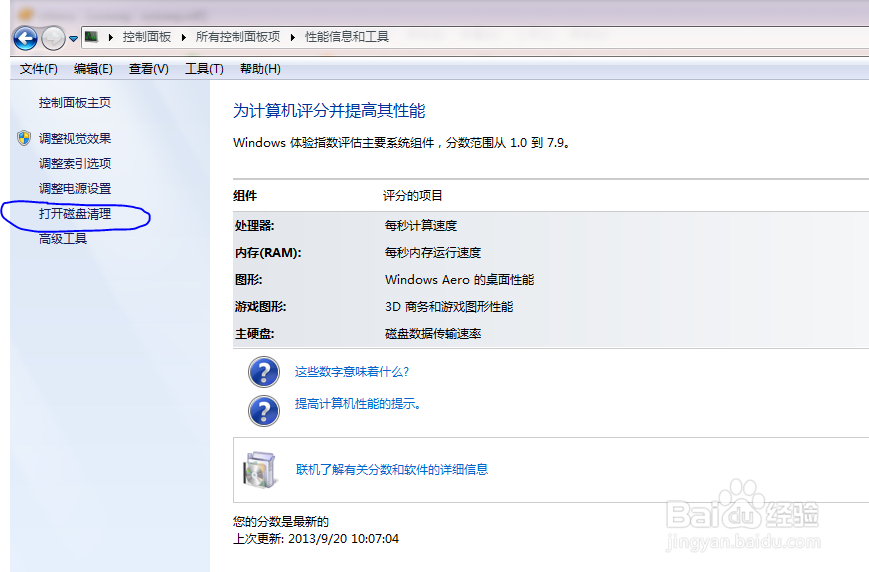Expand the arrow before 控制面板

pyautogui.click(x=111, y=37)
